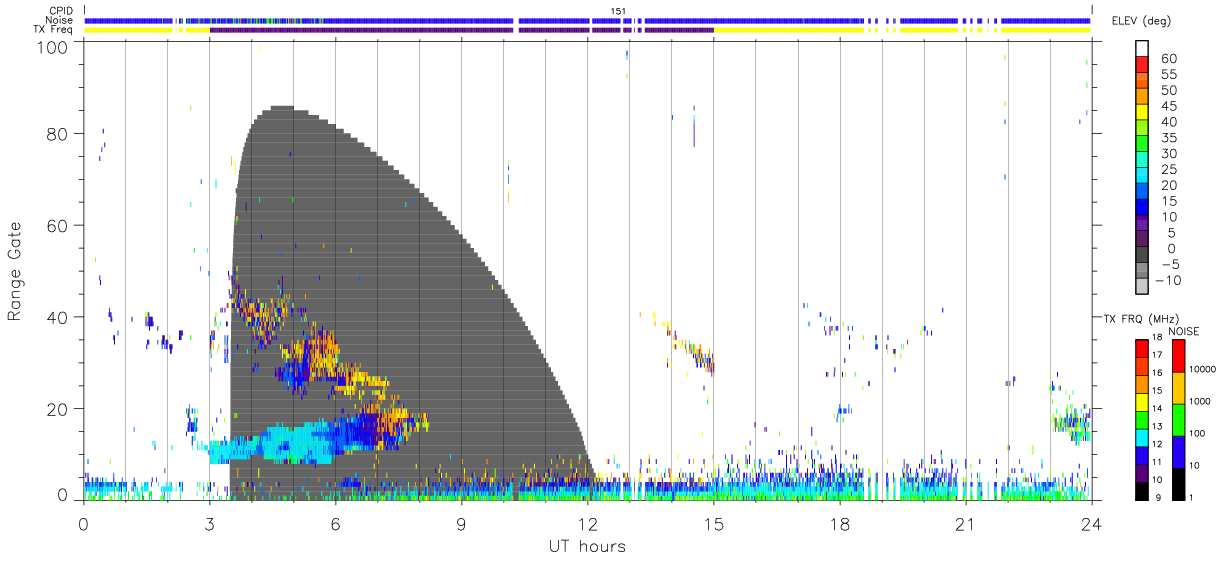The image size is (1228, 567).
Task: Select the cyan segment of TX FRQ bar
Action: (x=1142, y=436)
